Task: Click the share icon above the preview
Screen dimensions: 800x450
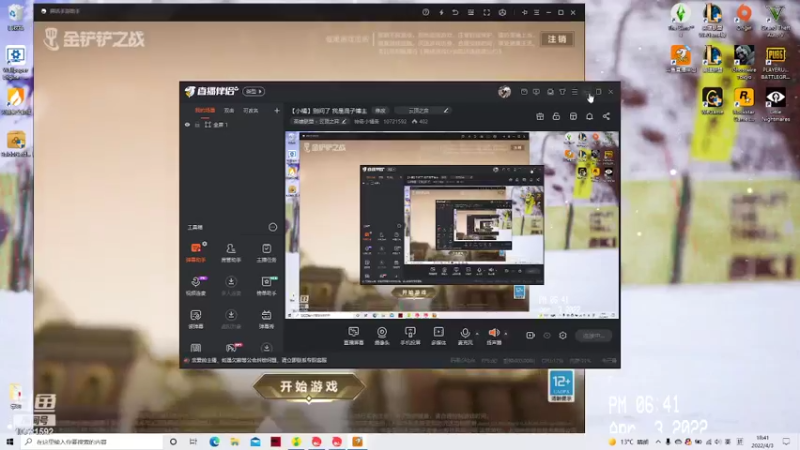Action: (606, 116)
